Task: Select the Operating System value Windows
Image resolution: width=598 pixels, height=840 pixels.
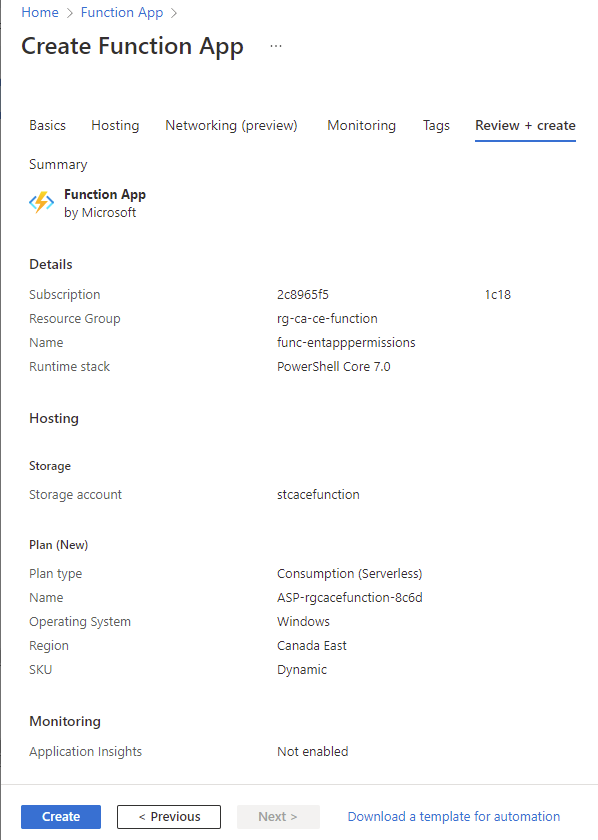Action: point(303,621)
